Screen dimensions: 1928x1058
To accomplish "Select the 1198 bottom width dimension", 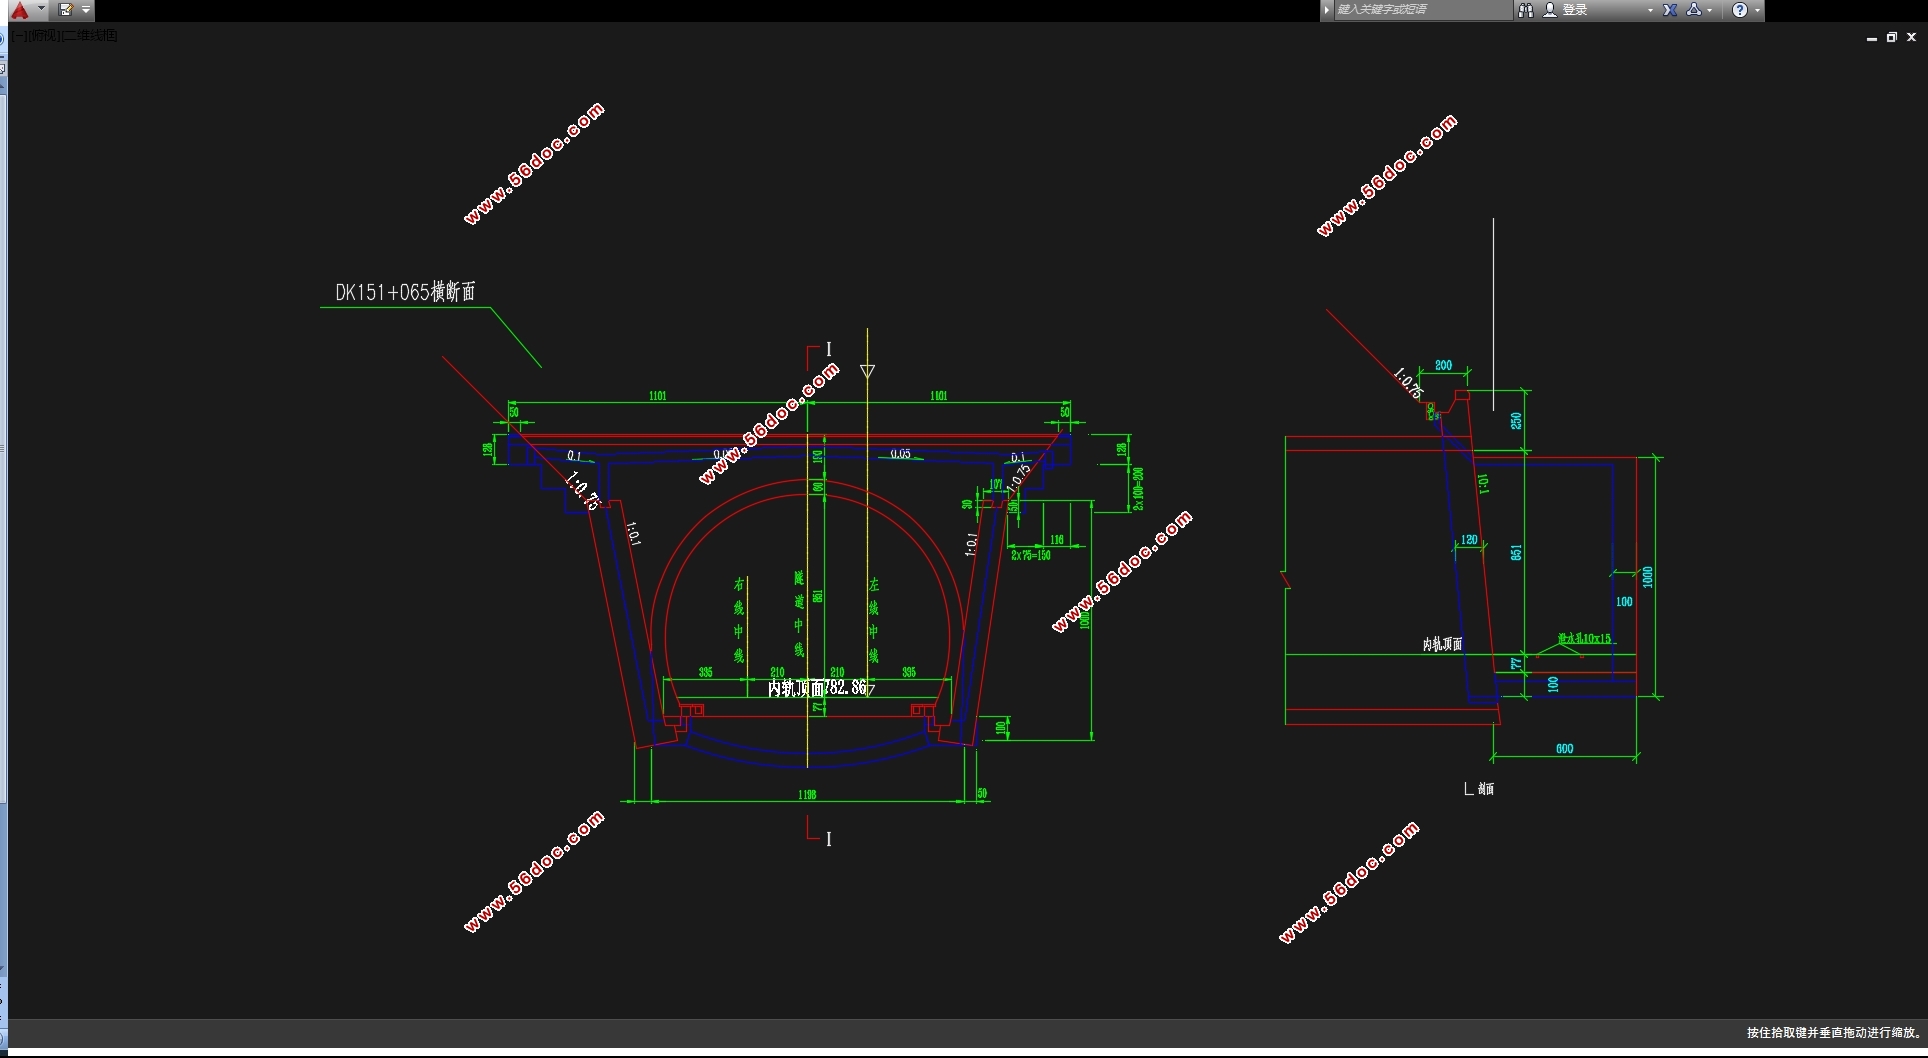I will pyautogui.click(x=807, y=795).
